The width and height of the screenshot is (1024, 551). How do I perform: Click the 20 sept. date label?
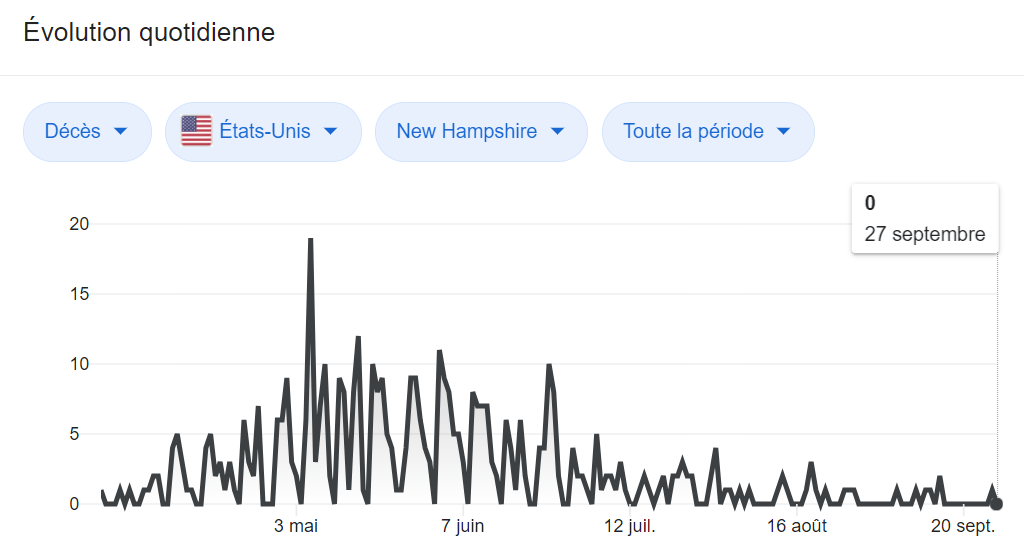(963, 526)
